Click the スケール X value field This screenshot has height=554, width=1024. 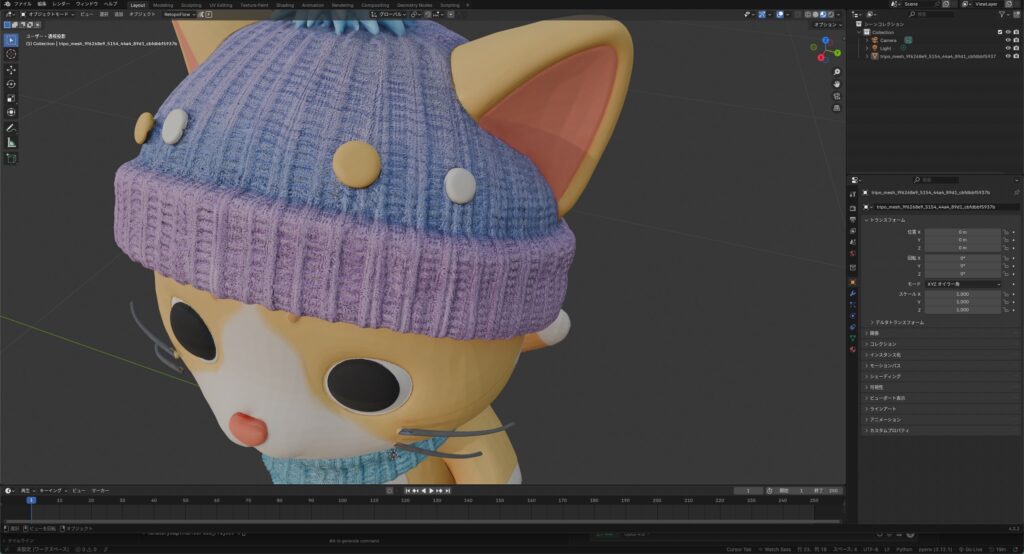pos(962,295)
